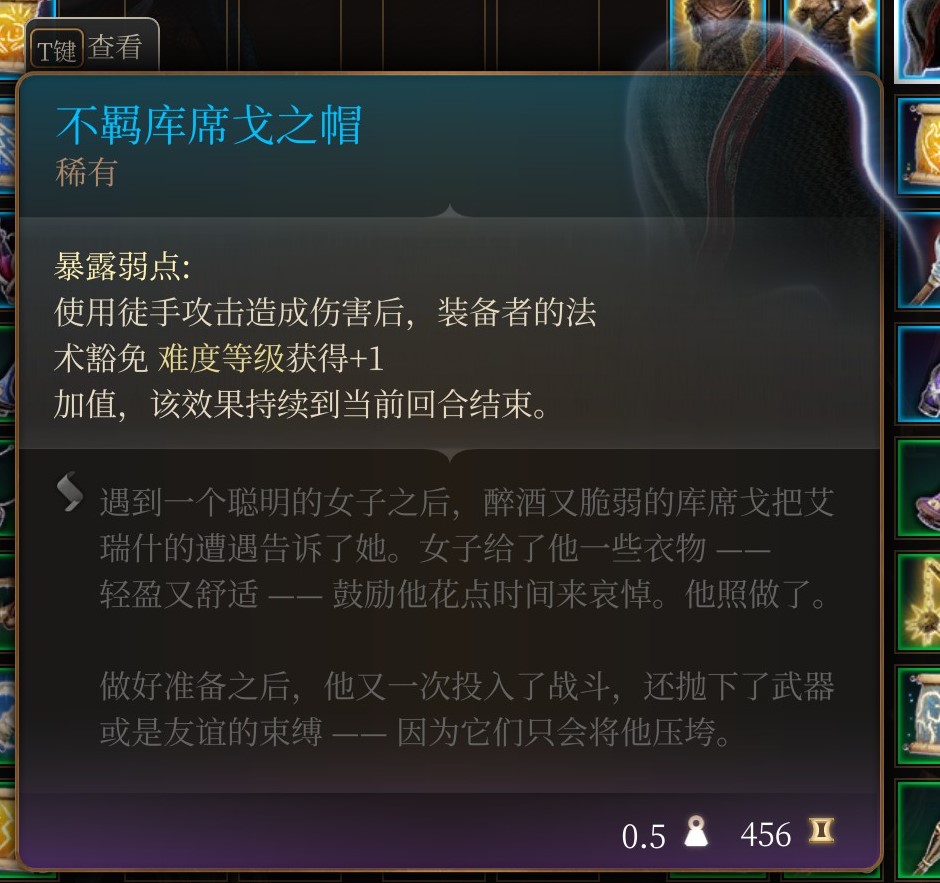This screenshot has width=940, height=883.
Task: Select the golden spell scroll item
Action: point(919,147)
